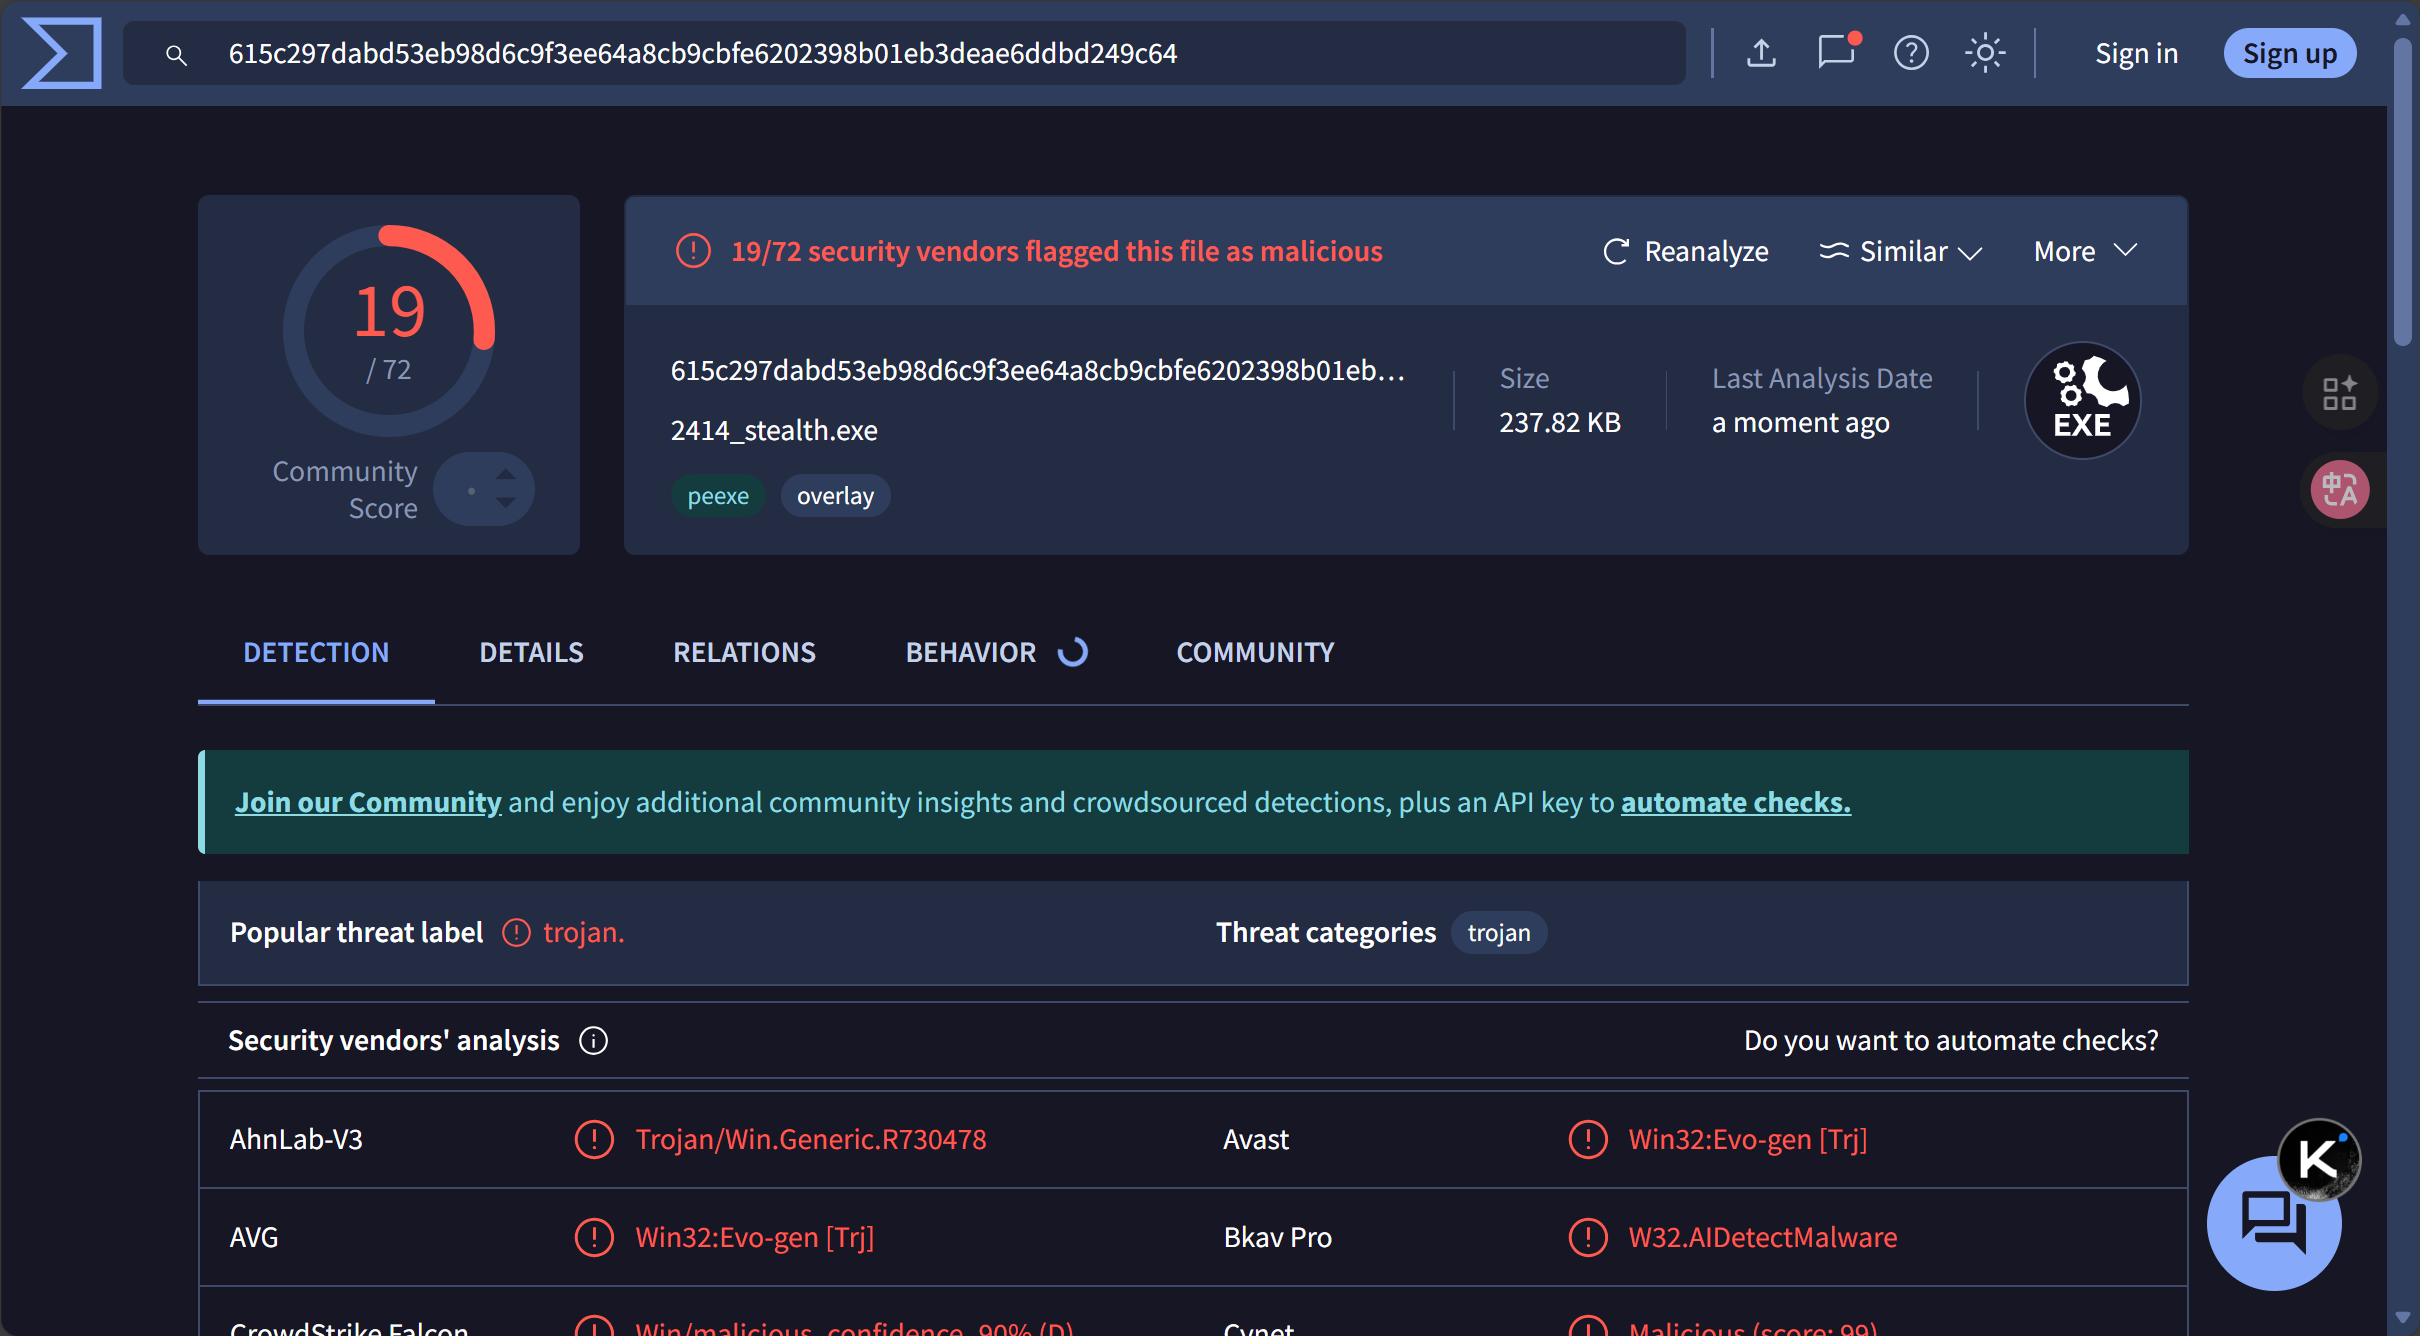Toggle the light/dark theme sun icon
Viewport: 2420px width, 1336px height.
[1985, 53]
